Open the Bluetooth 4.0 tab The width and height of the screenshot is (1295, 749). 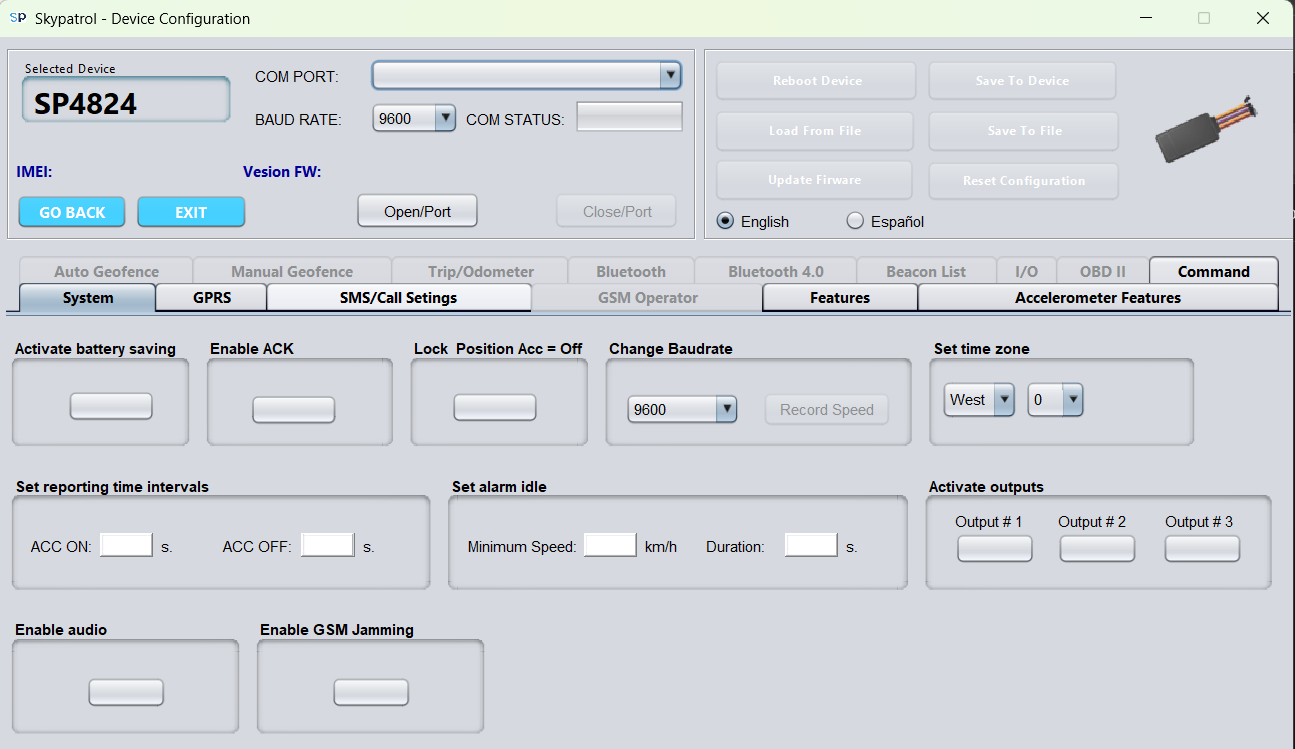pos(776,271)
